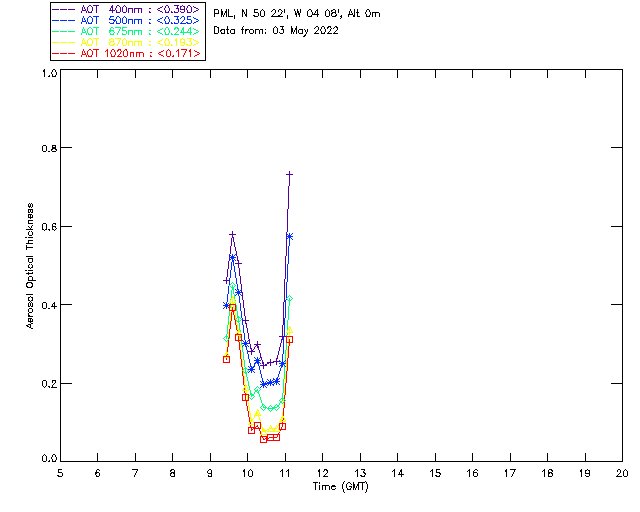Click the x-axis tick label 15
Viewport: 640px width, 512px height.
tap(435, 473)
